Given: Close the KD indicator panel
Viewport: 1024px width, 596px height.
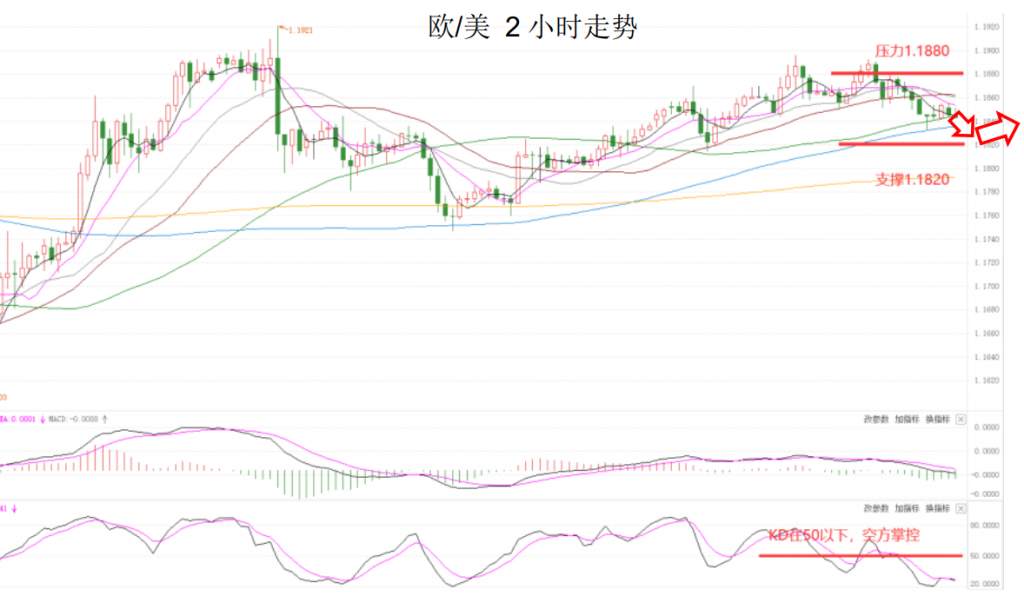Looking at the screenshot, I should click(x=960, y=508).
